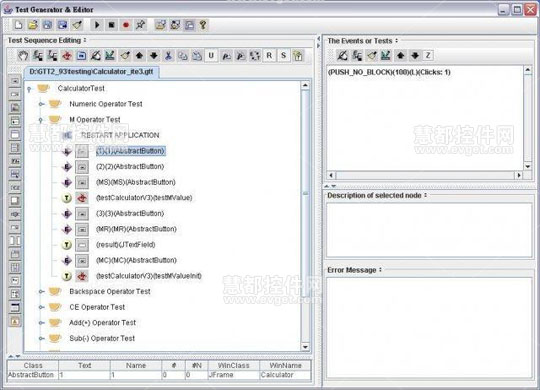This screenshot has height=390, width=540.
Task: Select the (3)(3)(AbstractButton) tree item
Action: [x=130, y=214]
